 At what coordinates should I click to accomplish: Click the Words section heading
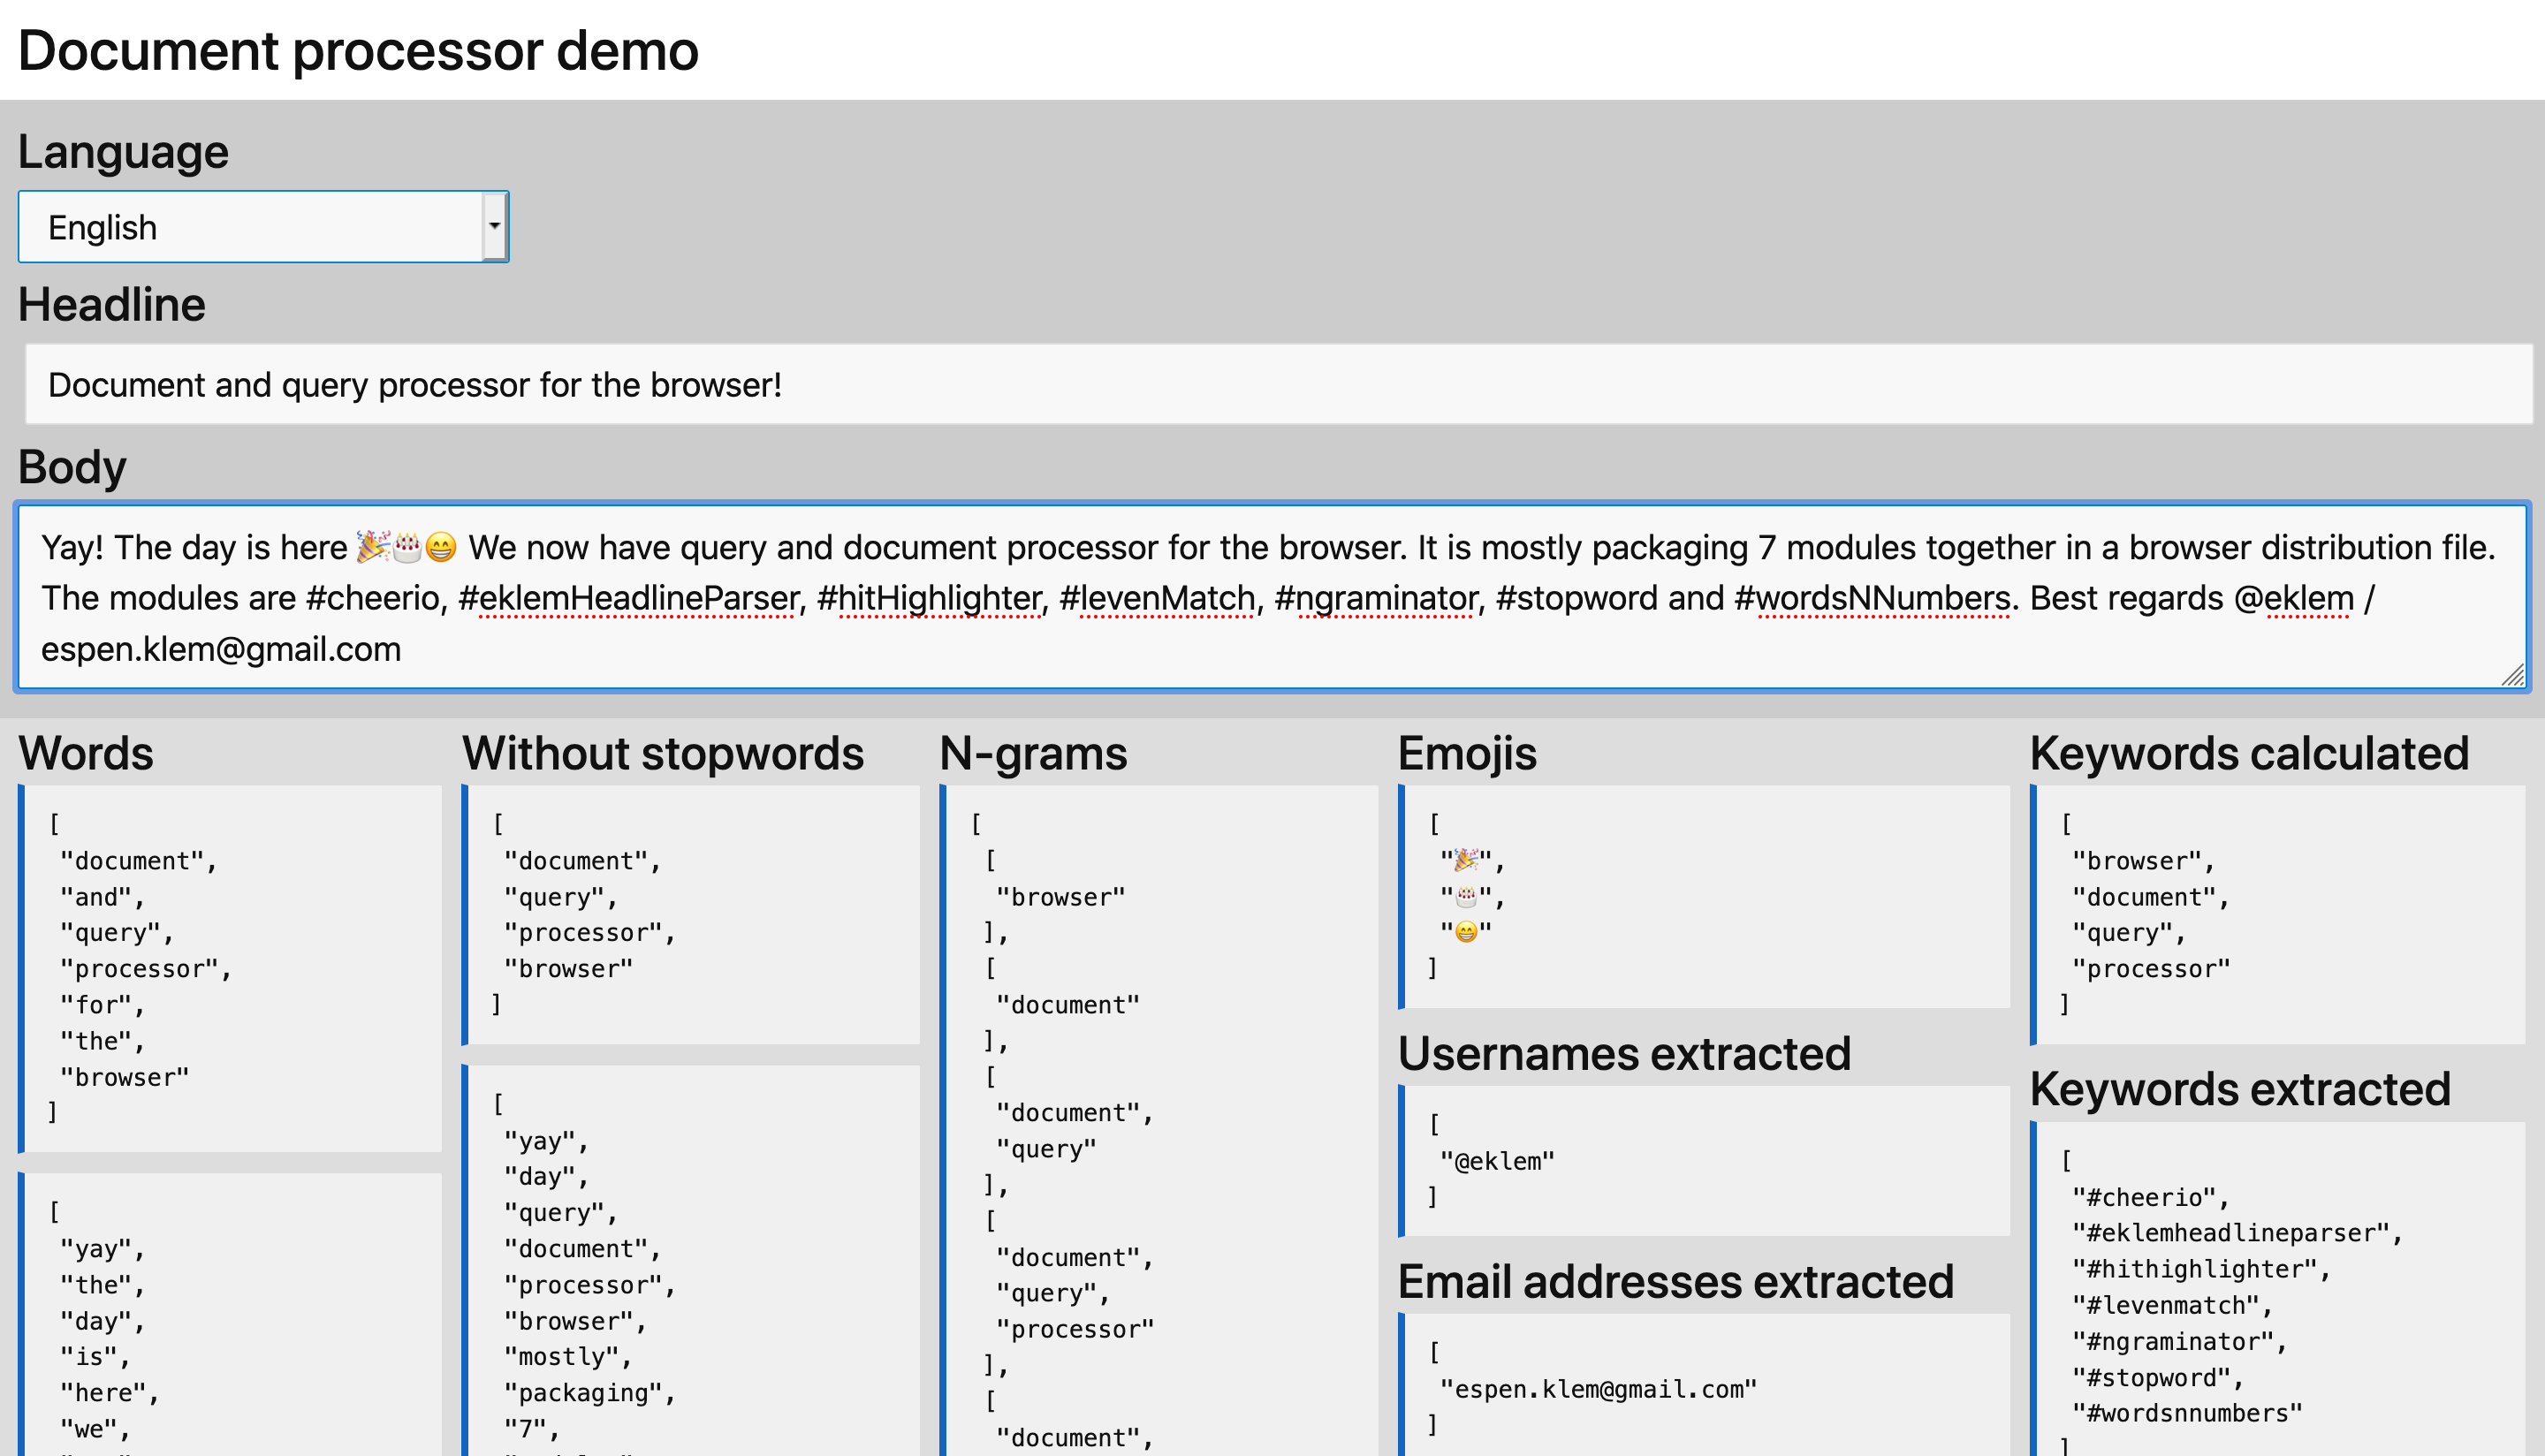(85, 753)
